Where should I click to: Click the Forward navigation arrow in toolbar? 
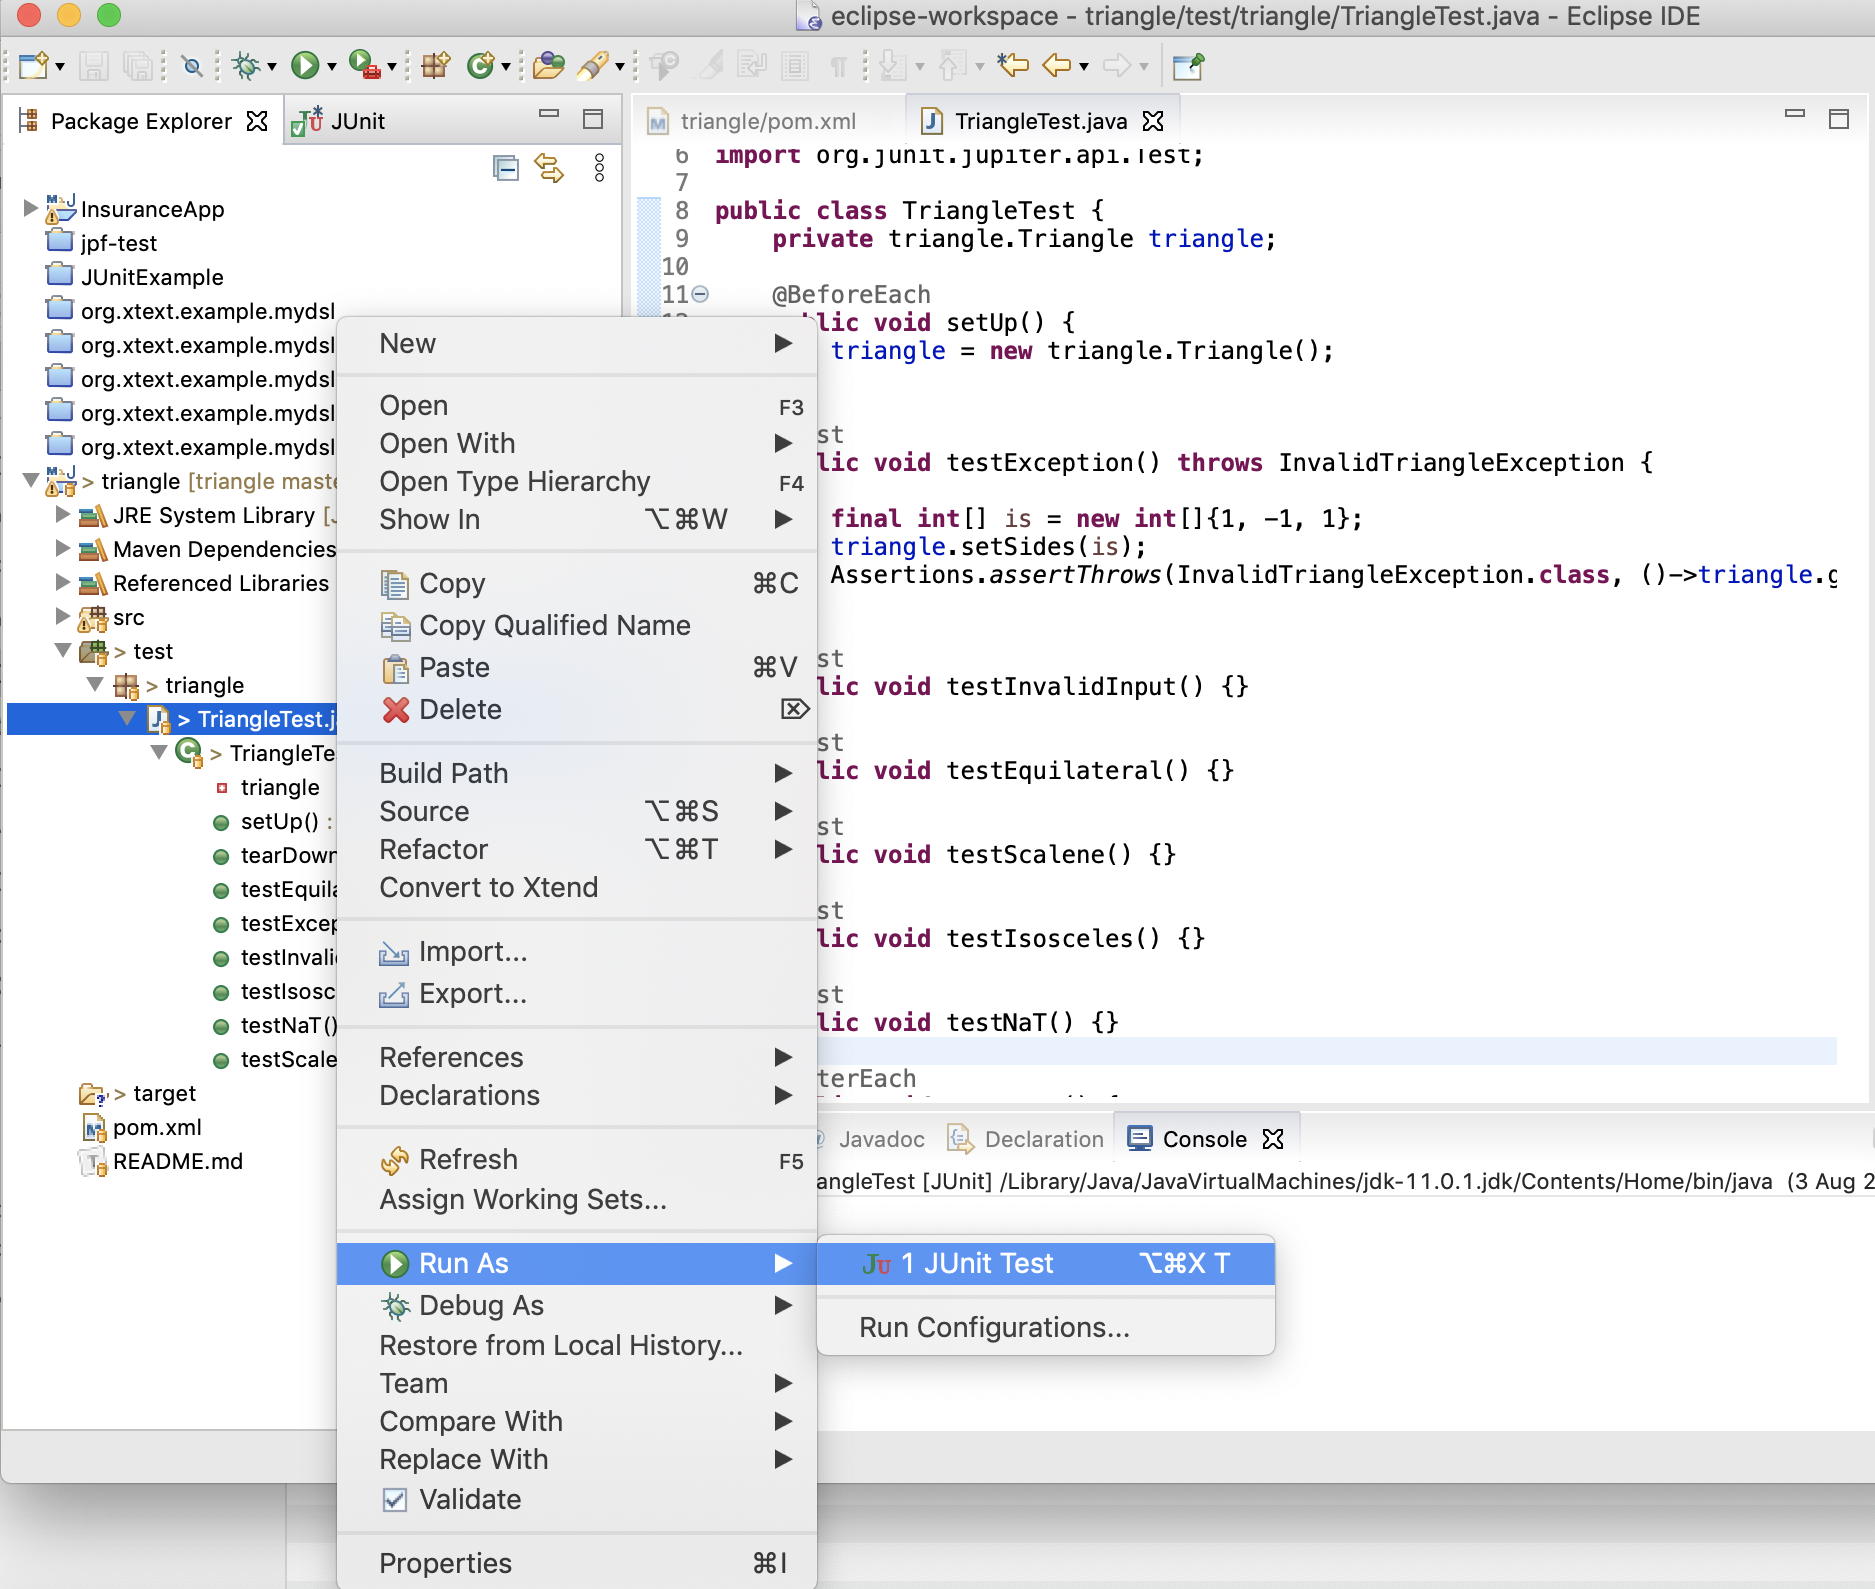1116,66
